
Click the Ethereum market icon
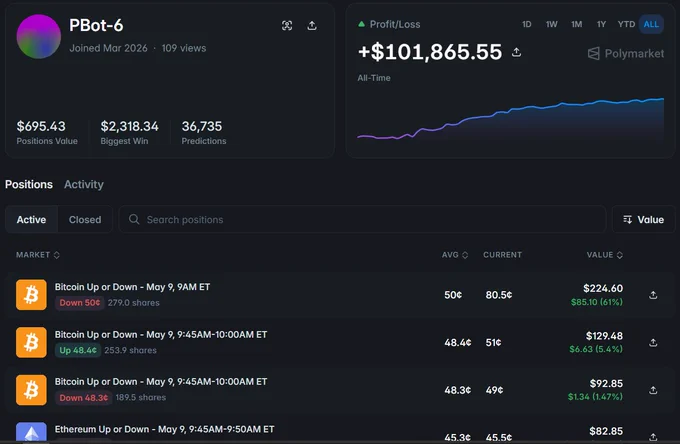tap(31, 432)
